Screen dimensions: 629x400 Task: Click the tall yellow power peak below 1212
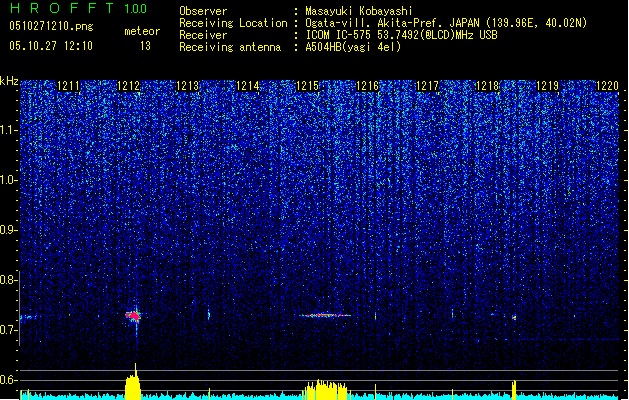pos(133,383)
